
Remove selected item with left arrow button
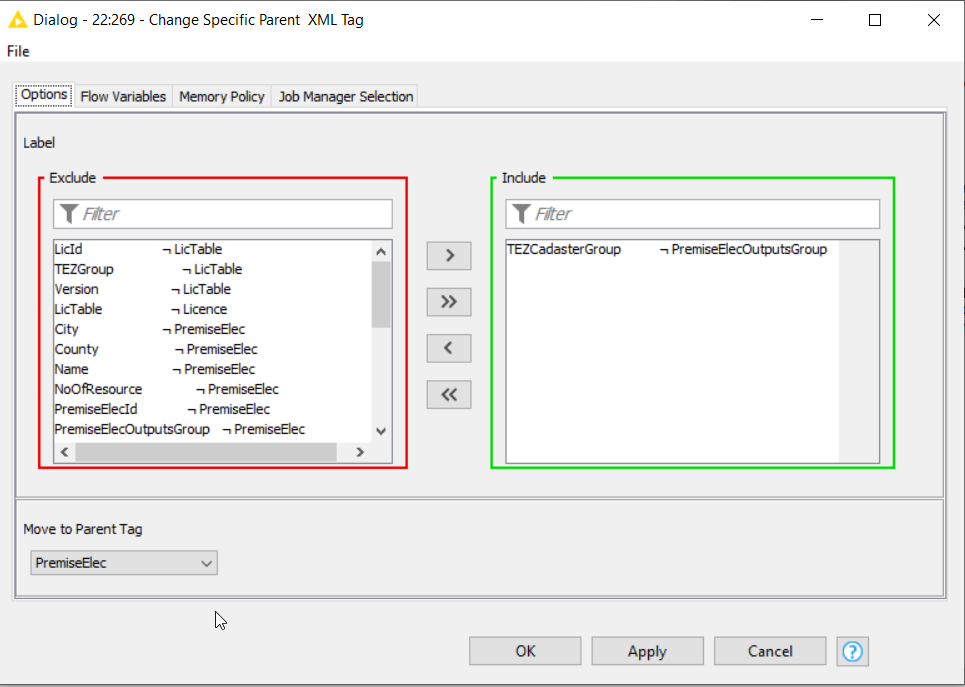point(448,348)
